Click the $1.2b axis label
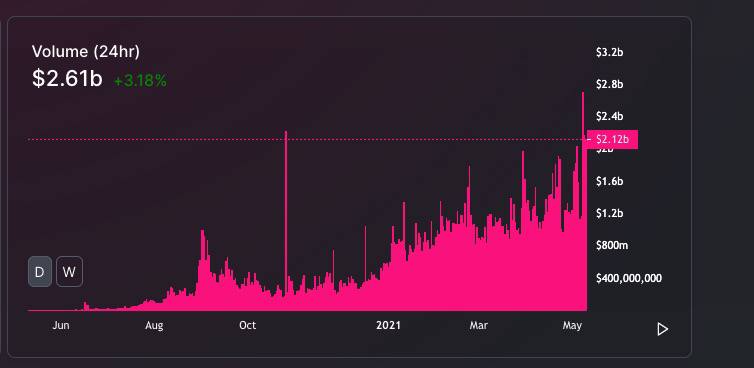Screen dimensions: 754x368 pos(609,213)
